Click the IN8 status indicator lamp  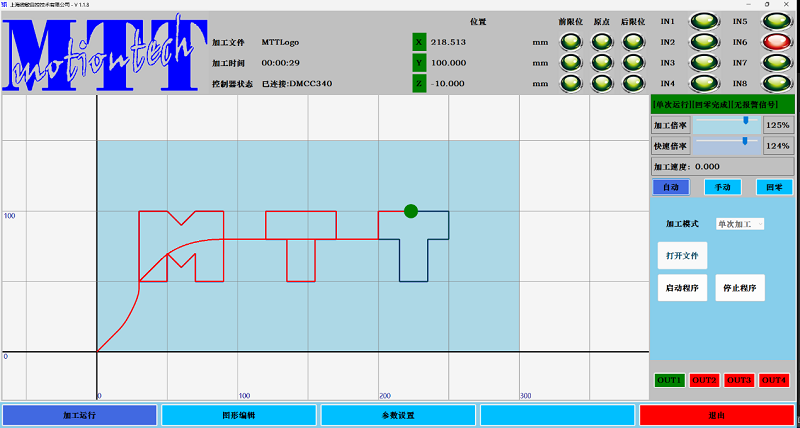click(x=774, y=83)
